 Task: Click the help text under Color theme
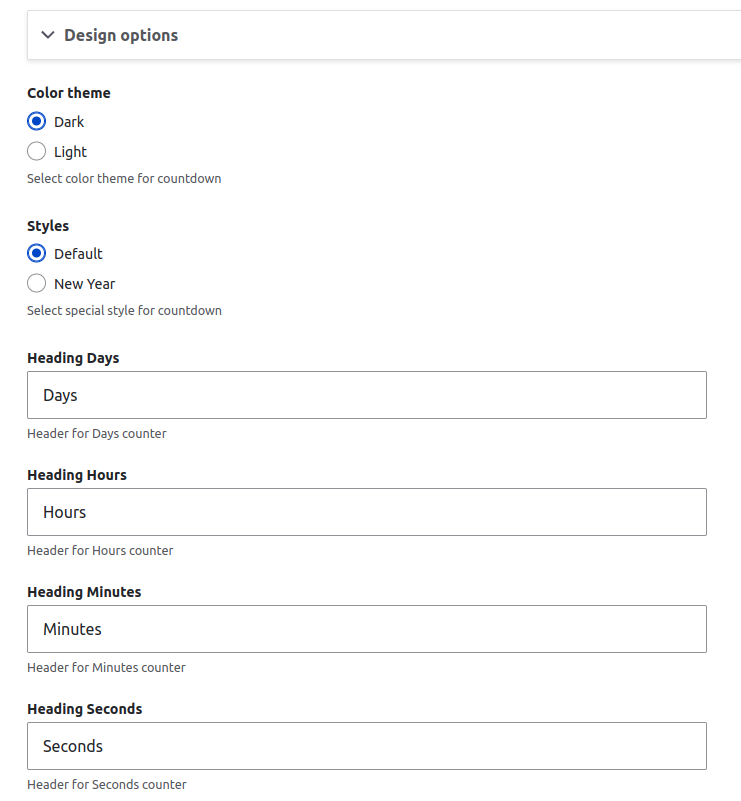124,178
